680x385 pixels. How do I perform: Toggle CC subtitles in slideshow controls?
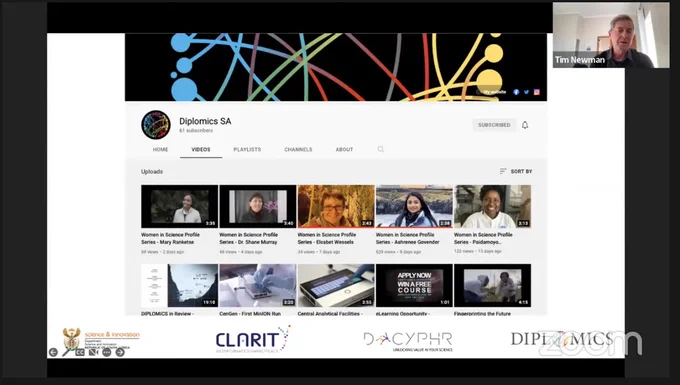coord(80,352)
